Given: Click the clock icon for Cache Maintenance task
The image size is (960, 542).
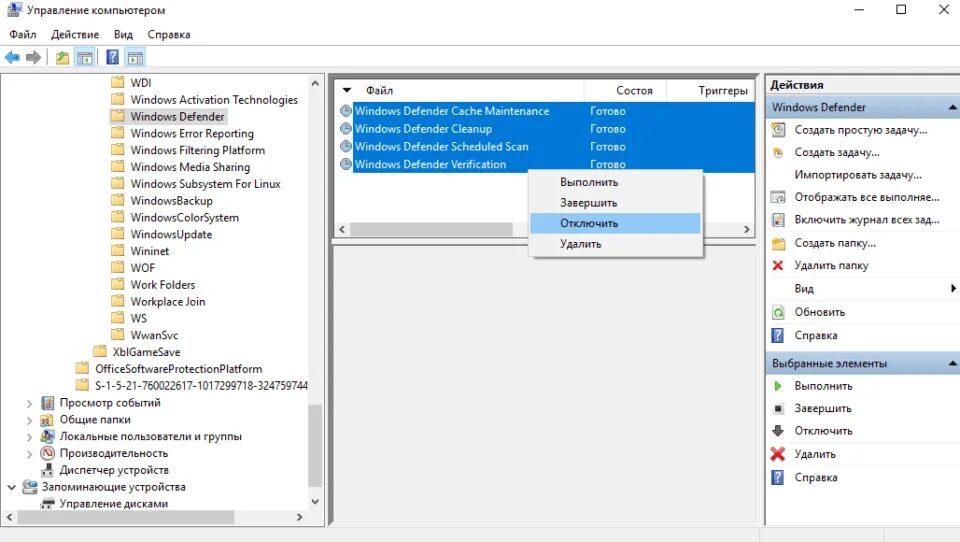Looking at the screenshot, I should click(346, 111).
